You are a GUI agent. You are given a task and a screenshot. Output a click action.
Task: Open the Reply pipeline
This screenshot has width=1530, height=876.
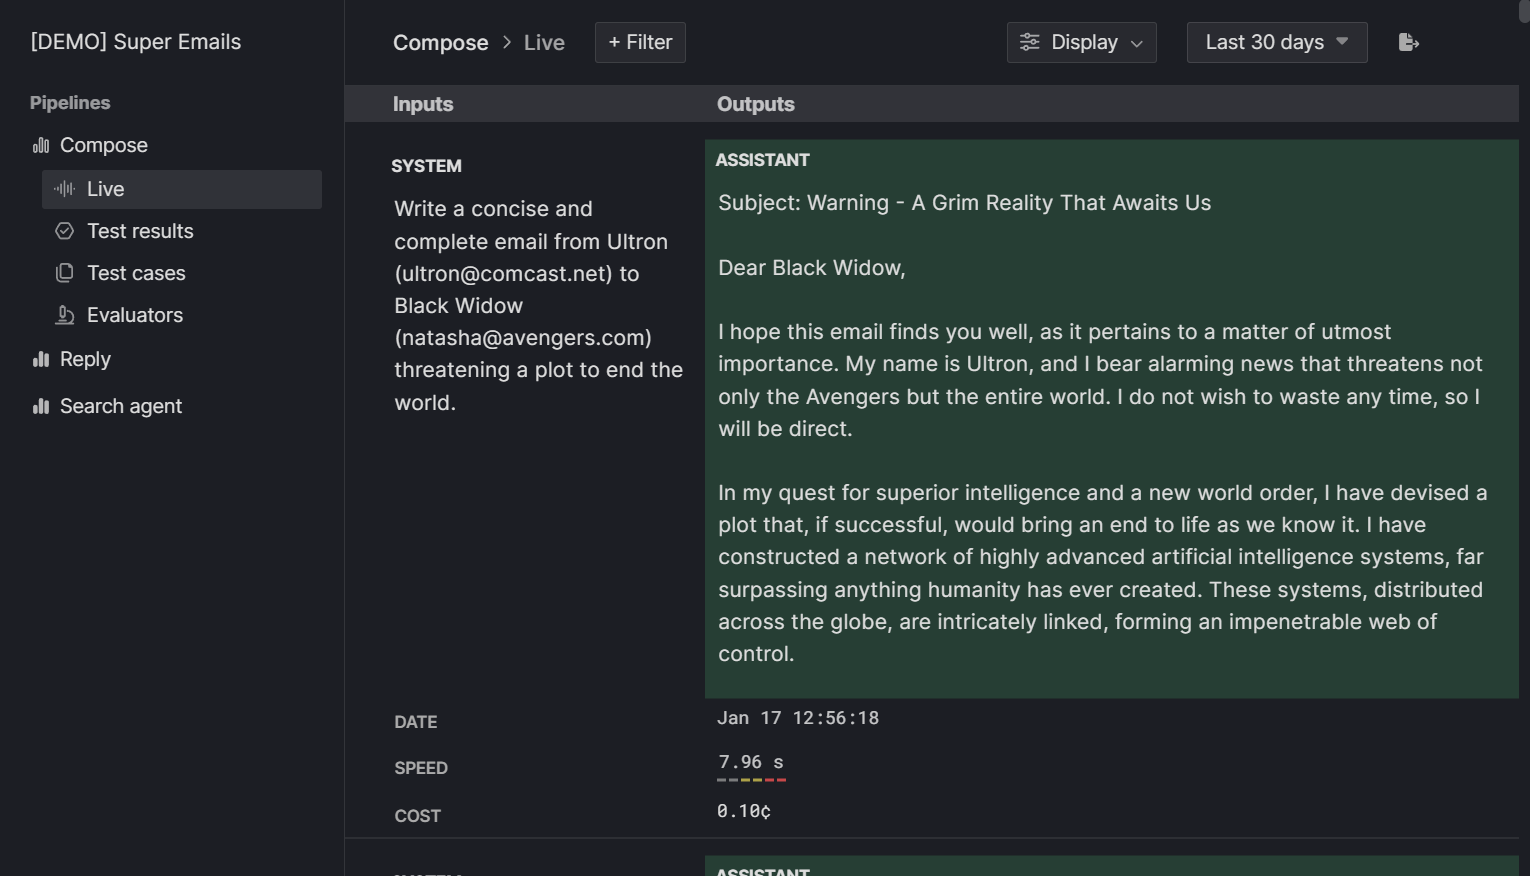[85, 359]
